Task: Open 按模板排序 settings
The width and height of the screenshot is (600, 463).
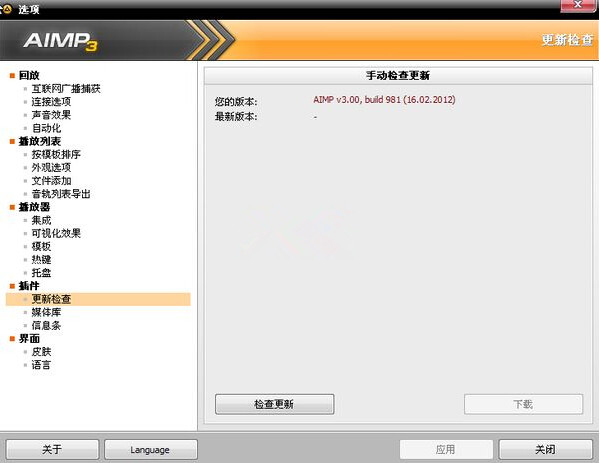Action: tap(56, 154)
